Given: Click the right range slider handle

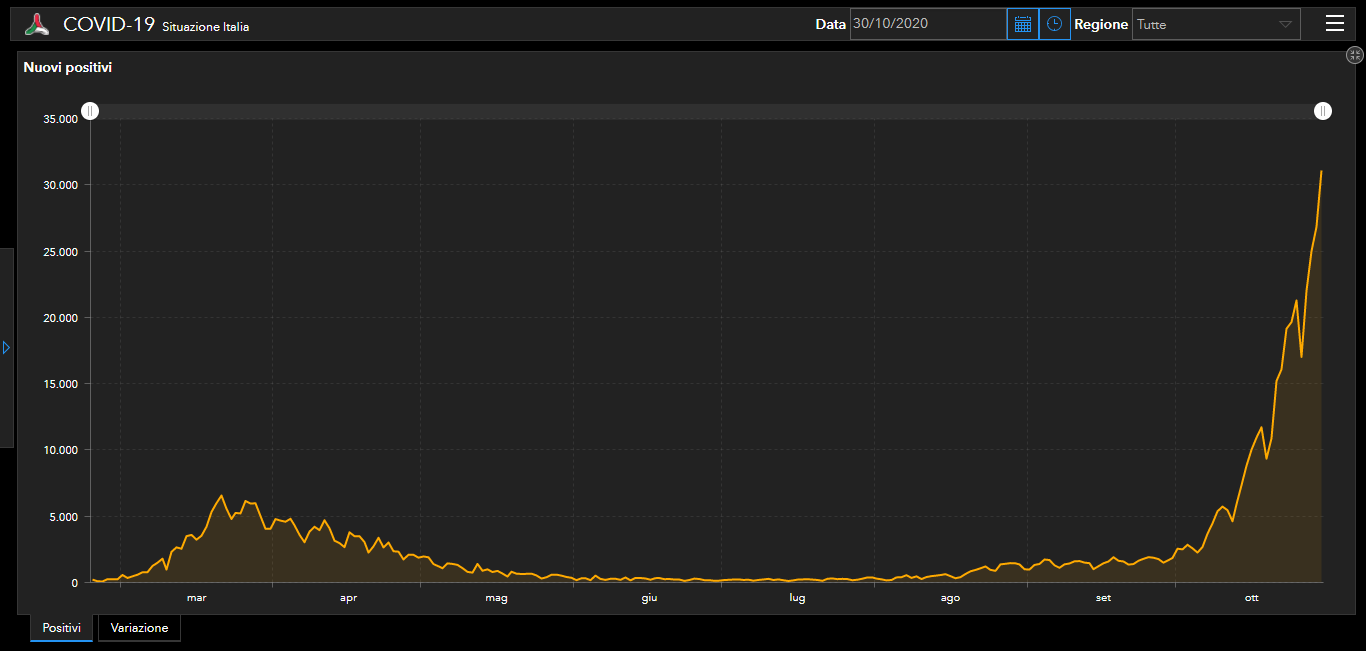Looking at the screenshot, I should coord(1323,111).
